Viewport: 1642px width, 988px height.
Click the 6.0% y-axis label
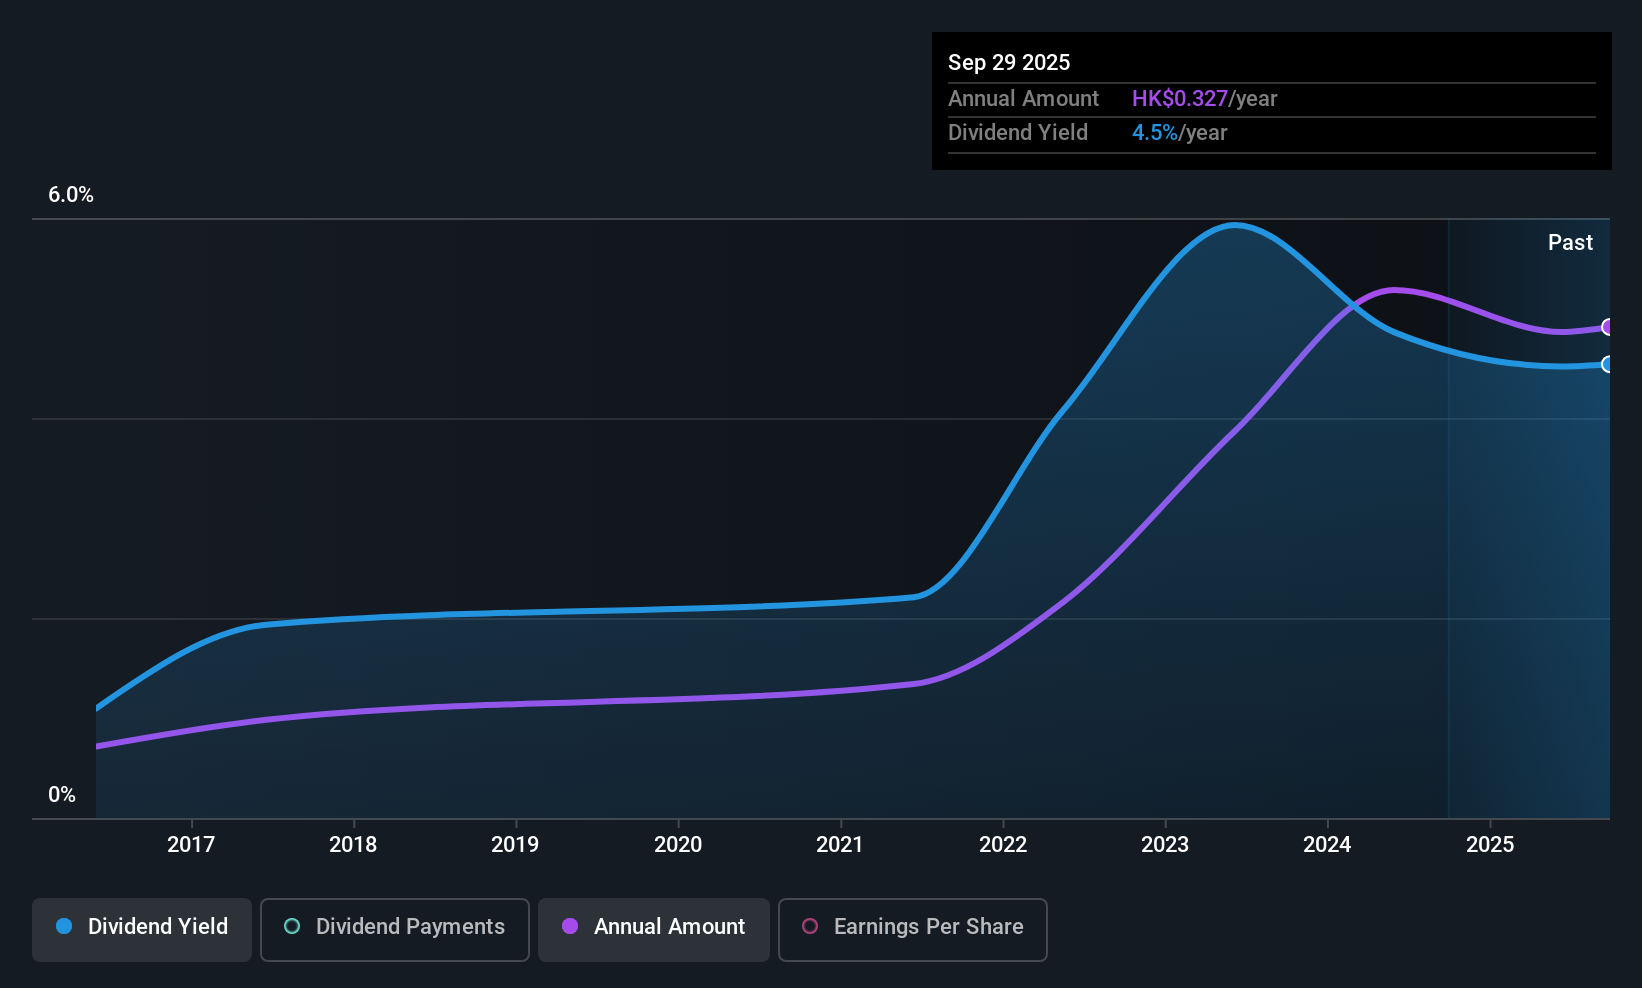point(71,195)
